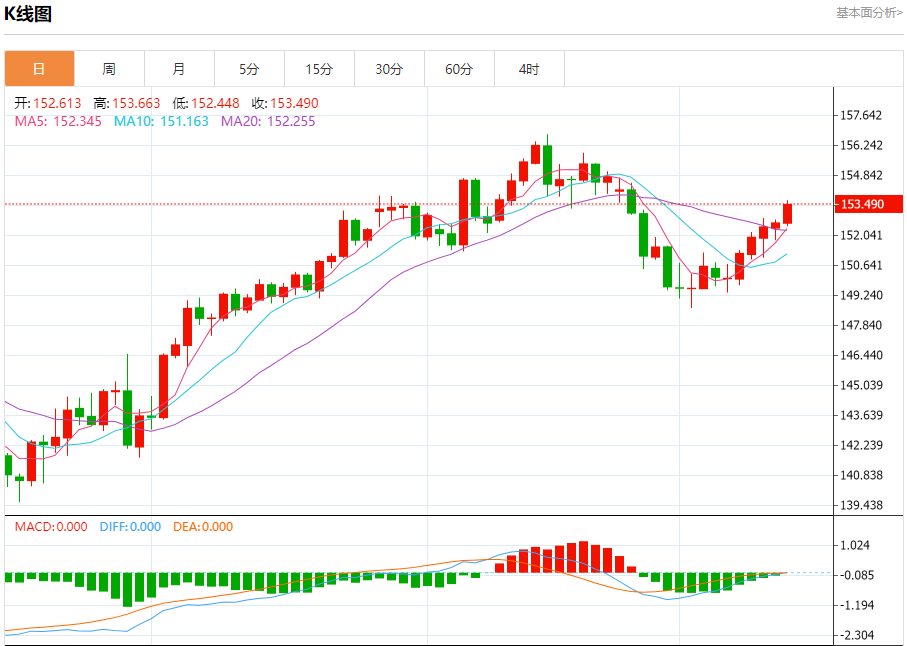This screenshot has height=646, width=907.
Task: Click the 157.642 price axis label
Action: [x=862, y=115]
